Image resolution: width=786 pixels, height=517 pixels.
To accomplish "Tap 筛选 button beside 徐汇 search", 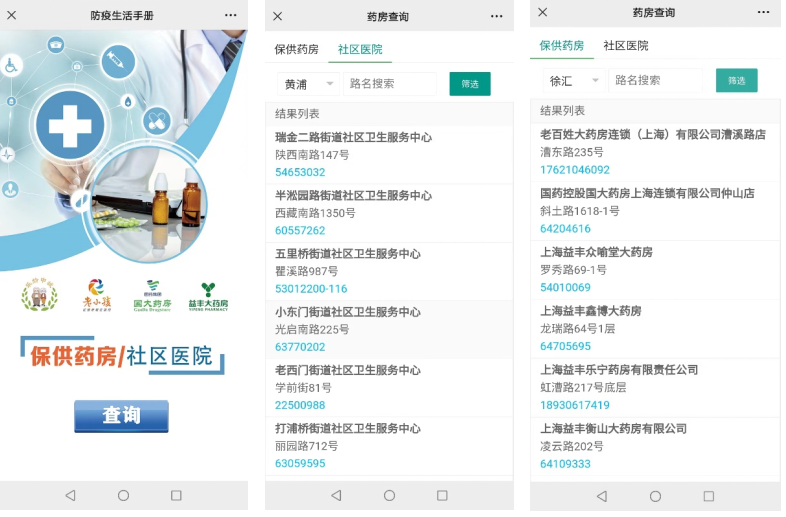I will pos(736,81).
